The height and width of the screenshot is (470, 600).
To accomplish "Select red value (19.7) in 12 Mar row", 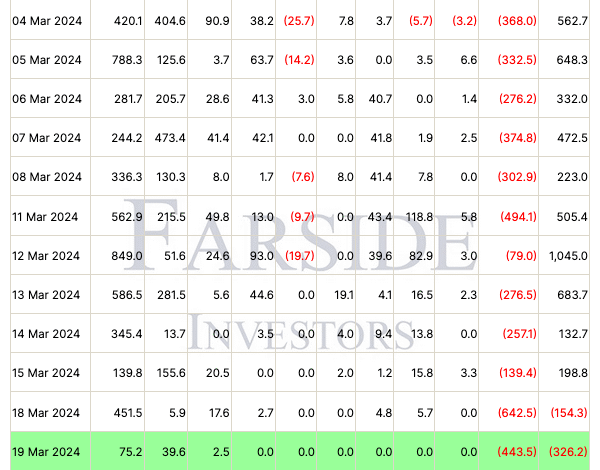I will click(x=300, y=256).
